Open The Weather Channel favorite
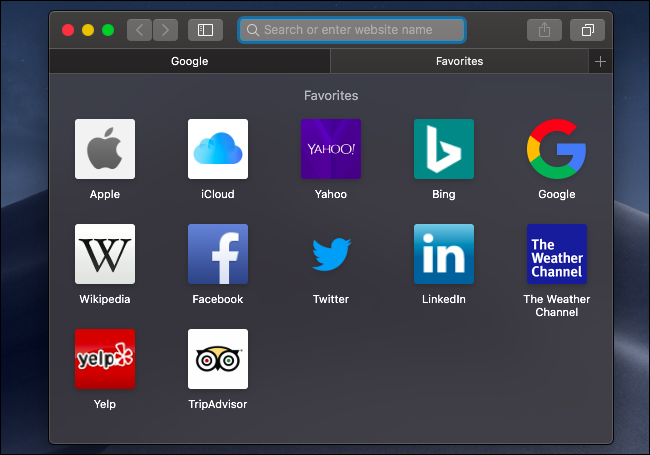This screenshot has width=650, height=455. tap(557, 254)
